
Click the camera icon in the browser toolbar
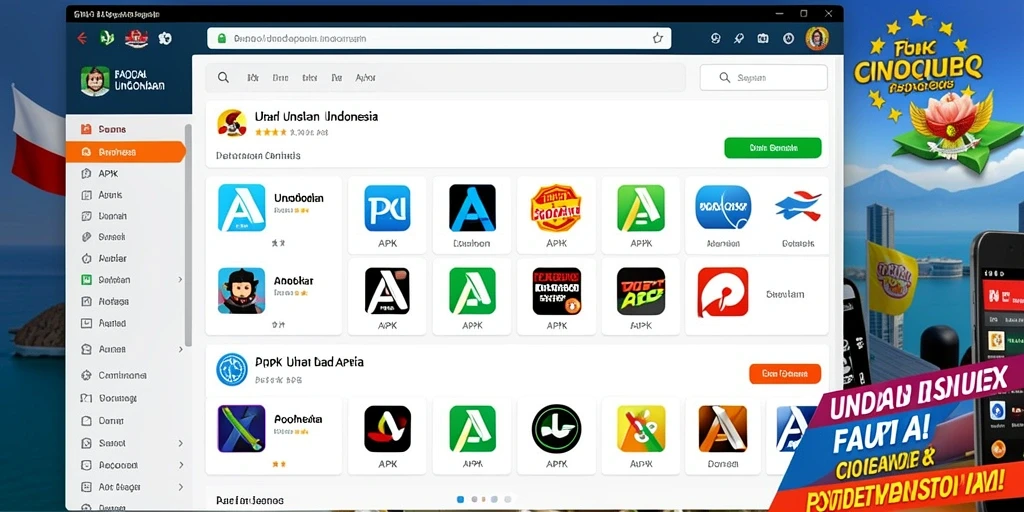point(763,39)
